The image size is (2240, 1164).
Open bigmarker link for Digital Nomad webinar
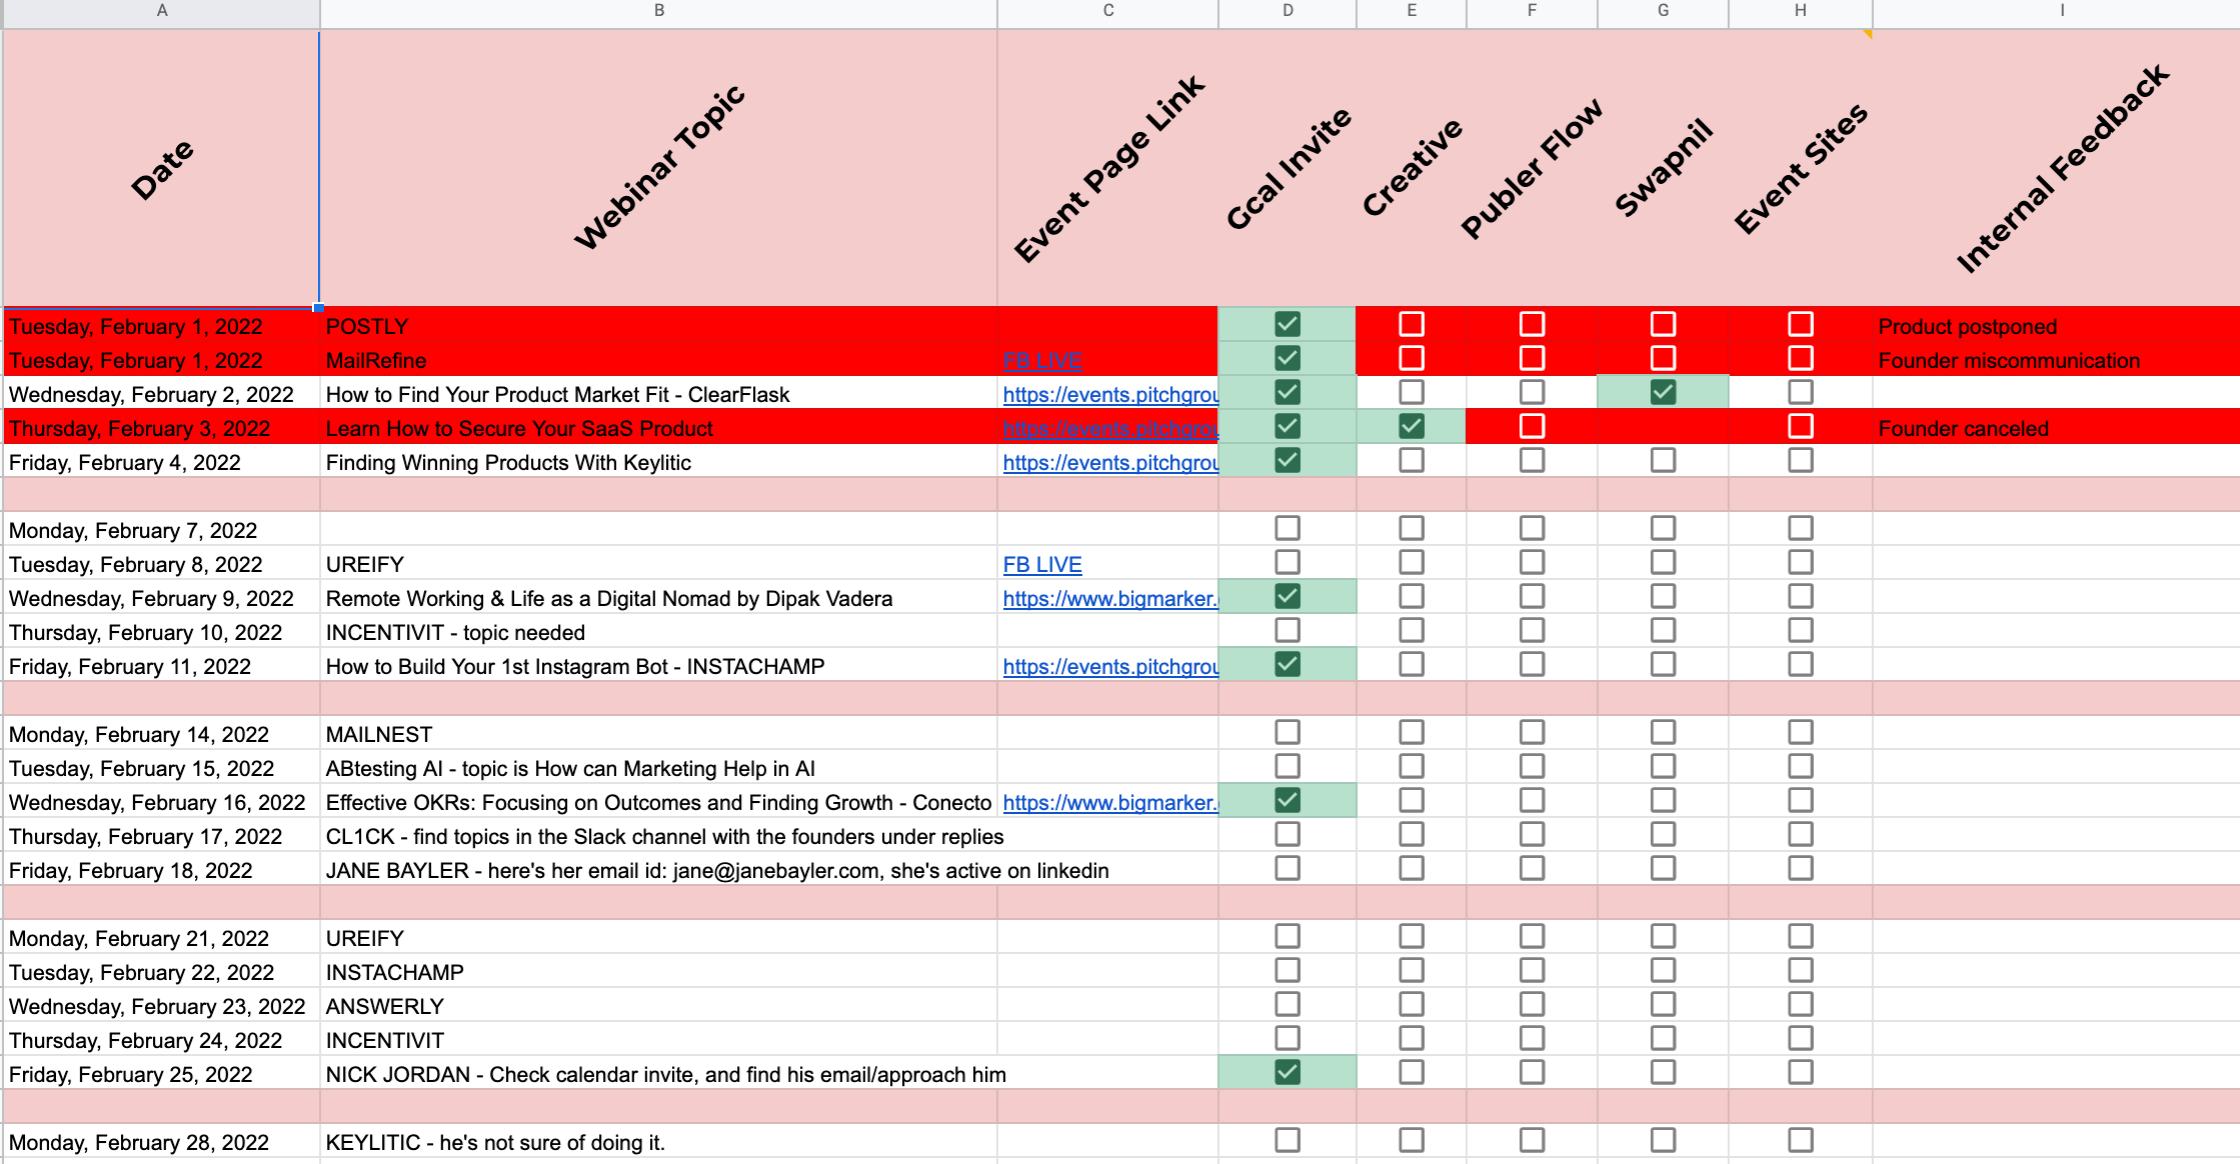click(x=1109, y=599)
